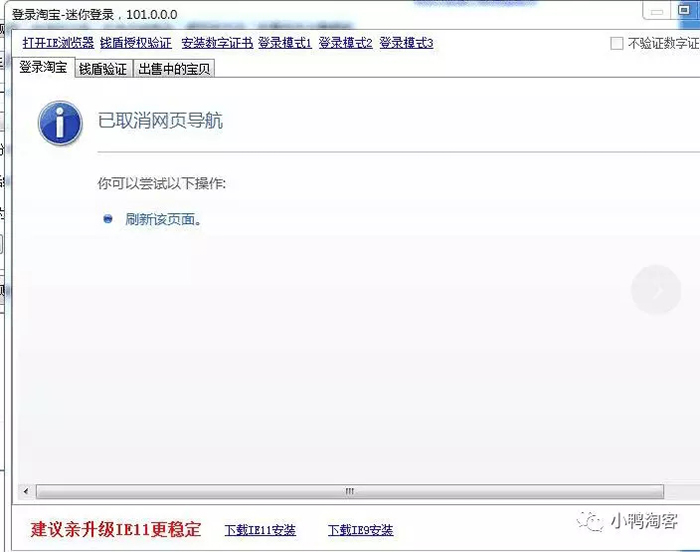Image resolution: width=700 pixels, height=552 pixels.
Task: Choose 登录模式3
Action: 406,43
